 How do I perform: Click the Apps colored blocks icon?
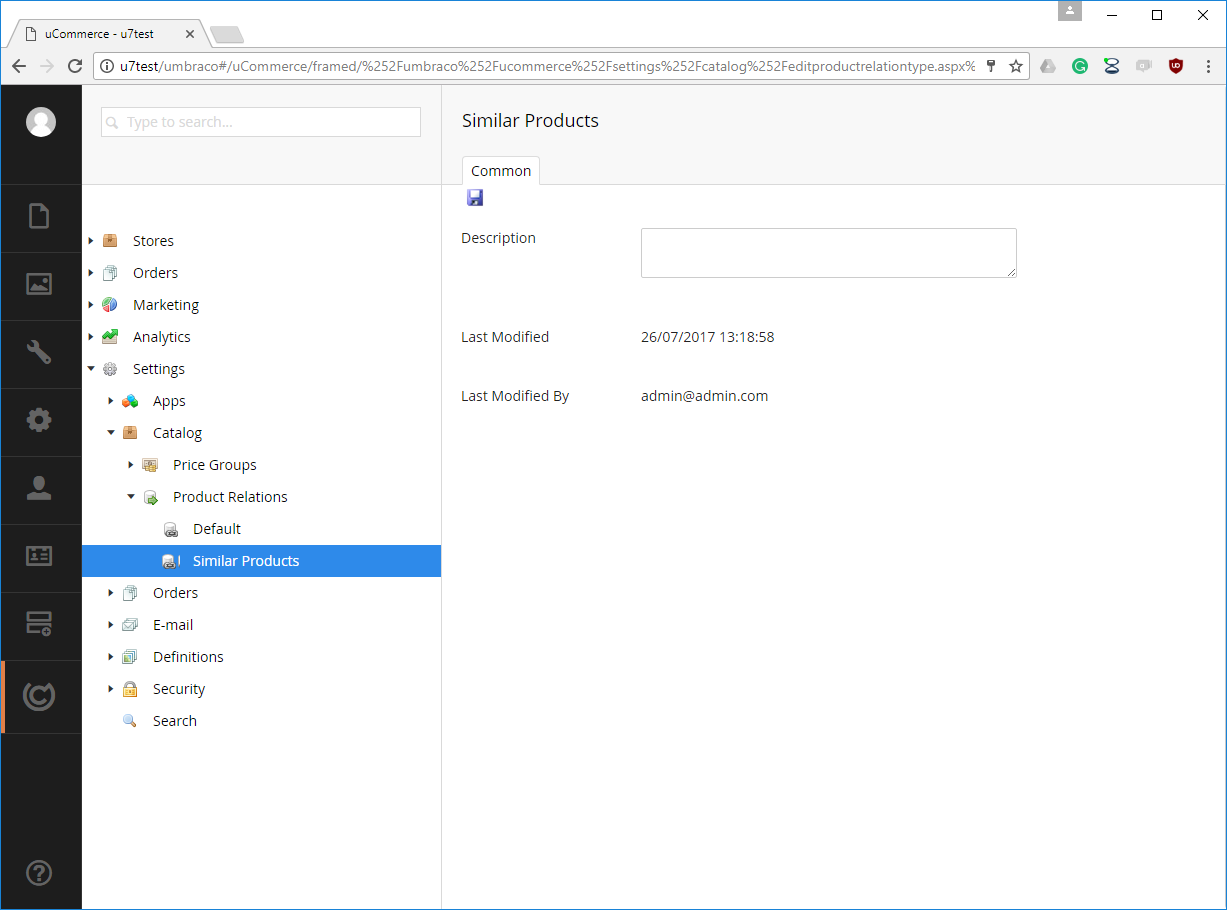[x=130, y=401]
